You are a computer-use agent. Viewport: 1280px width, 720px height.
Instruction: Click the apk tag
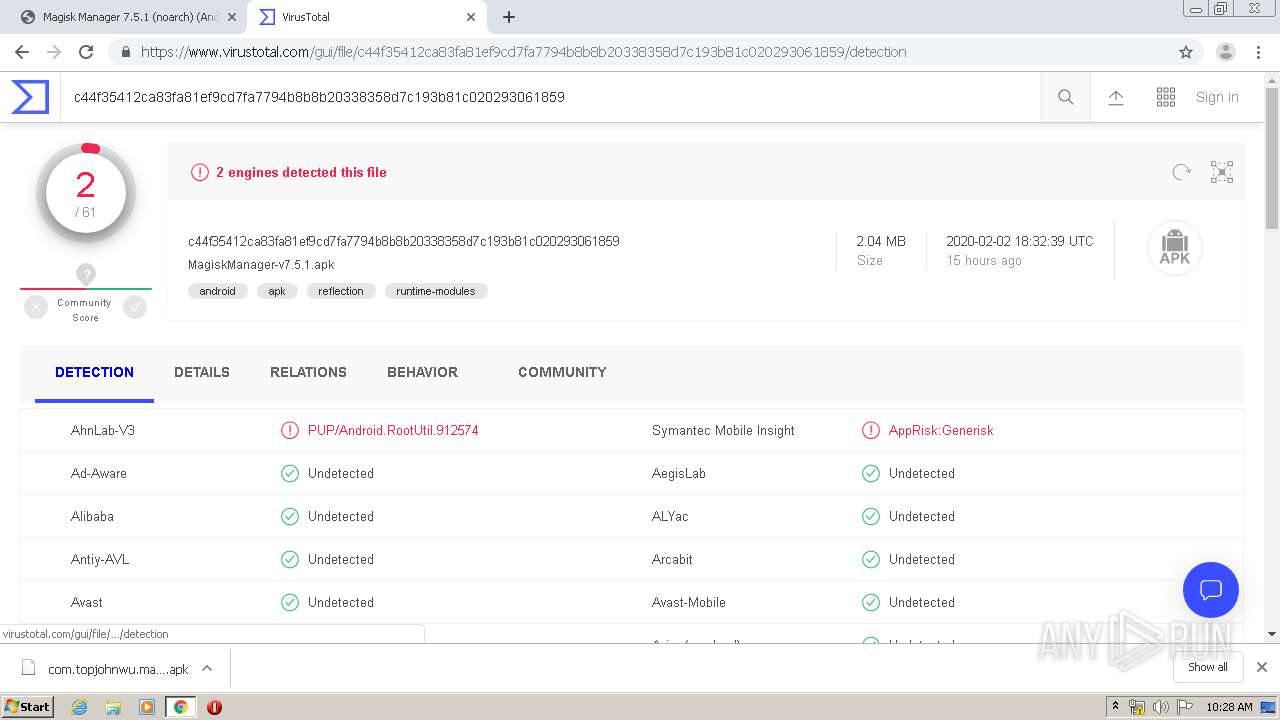[277, 291]
